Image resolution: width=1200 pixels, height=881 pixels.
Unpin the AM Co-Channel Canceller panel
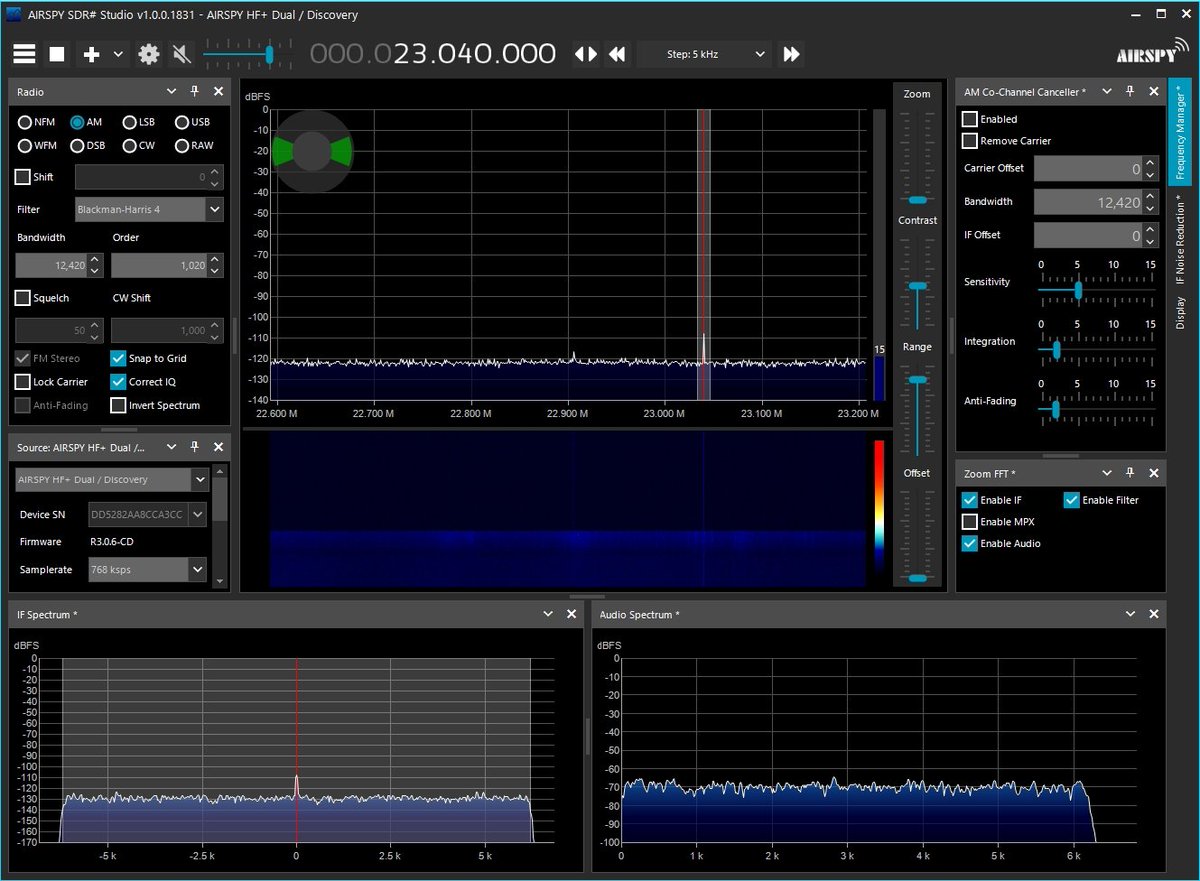click(x=1129, y=91)
